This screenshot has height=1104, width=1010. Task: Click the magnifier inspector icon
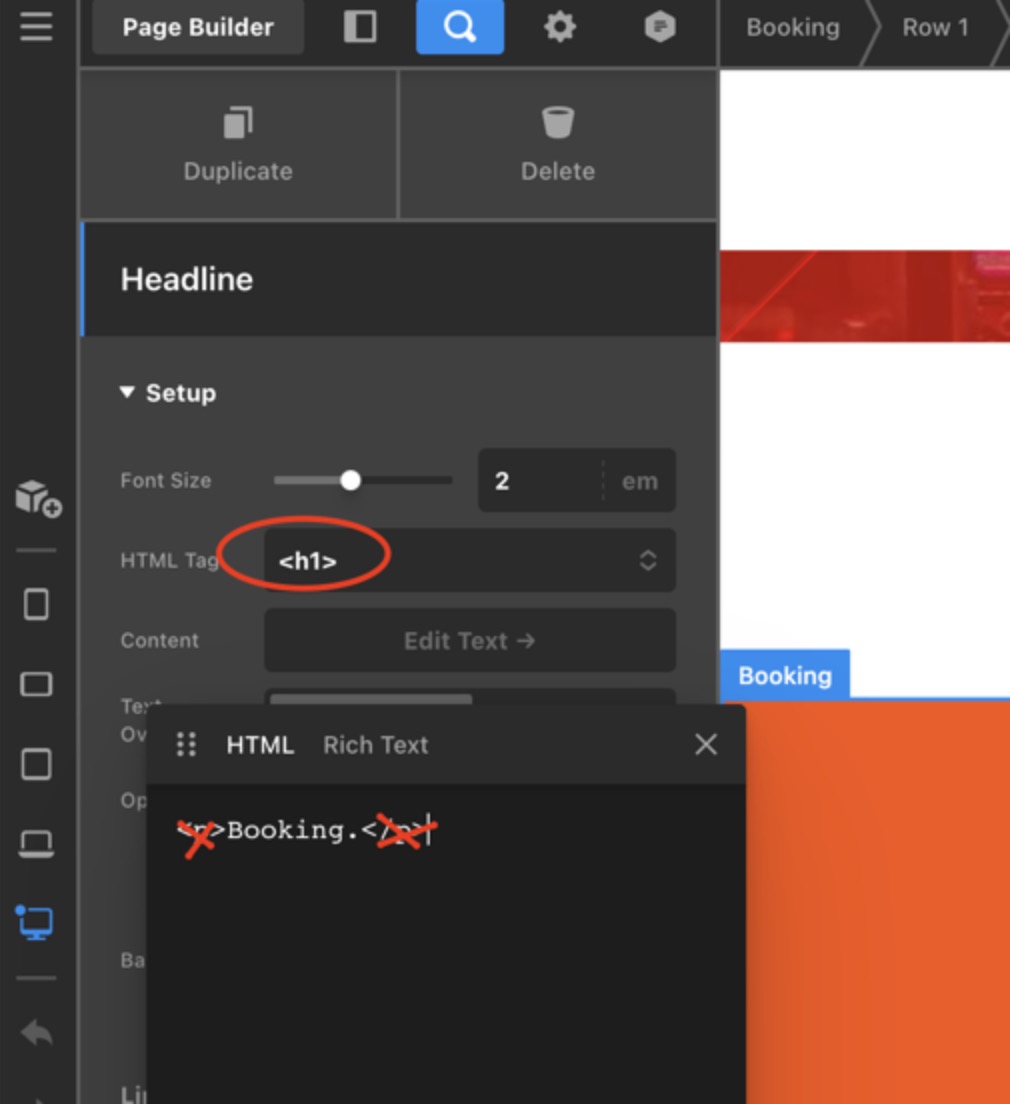point(460,27)
